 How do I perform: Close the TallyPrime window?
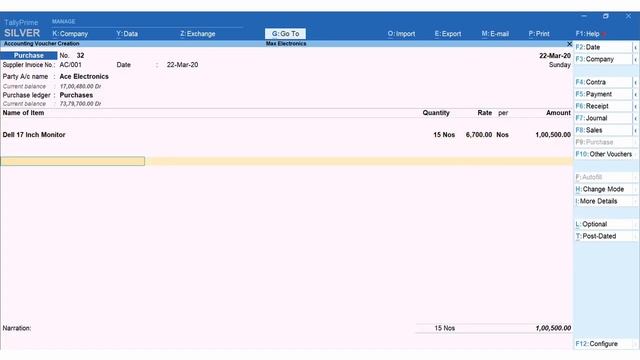628,16
